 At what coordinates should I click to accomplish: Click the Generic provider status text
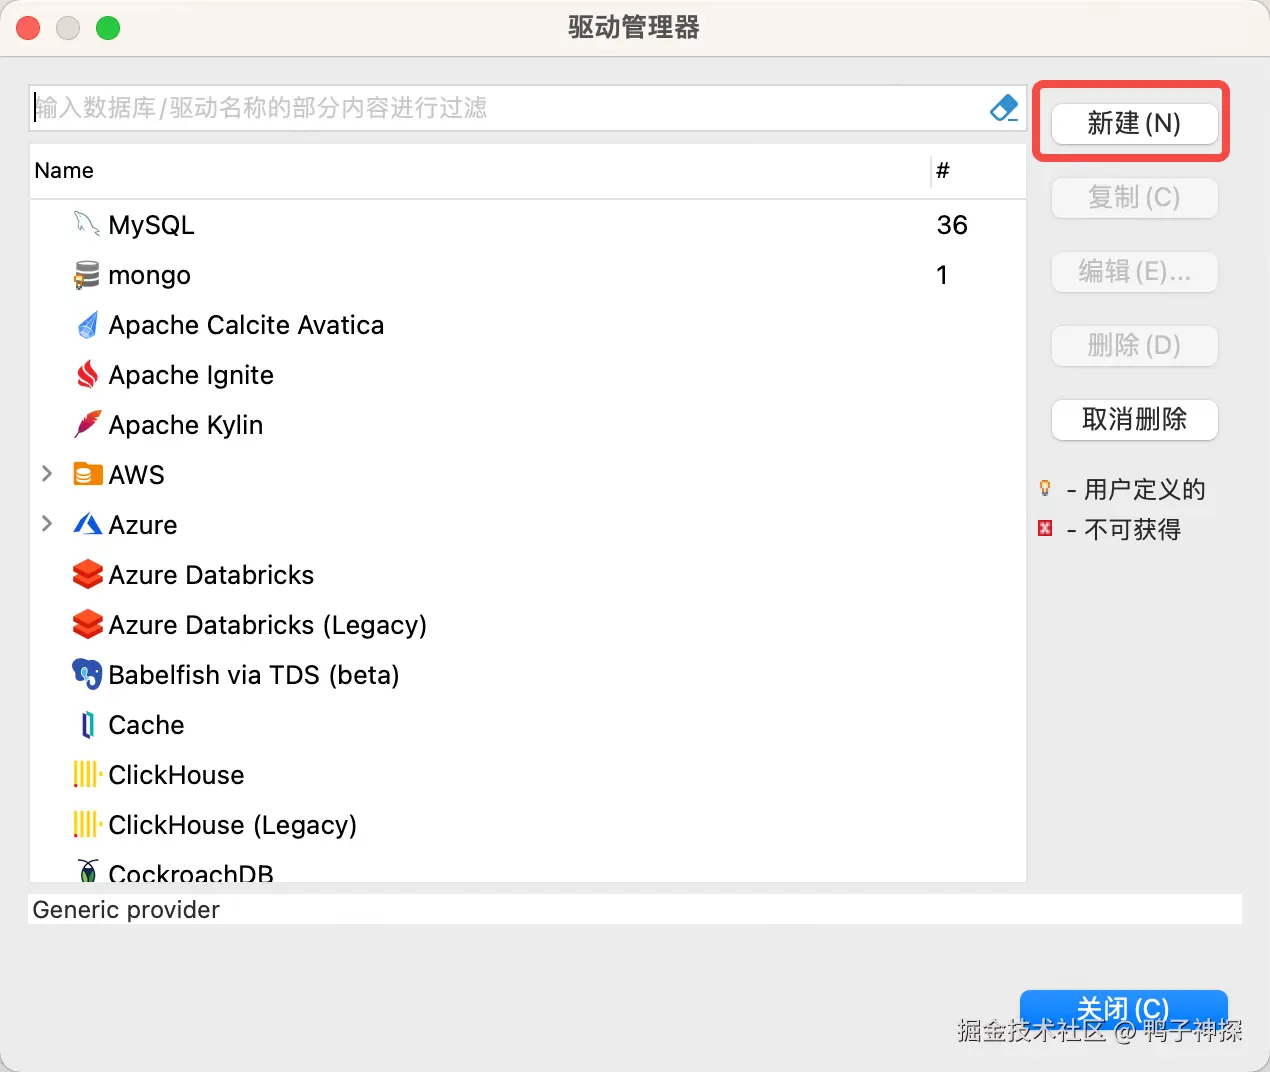click(x=126, y=910)
